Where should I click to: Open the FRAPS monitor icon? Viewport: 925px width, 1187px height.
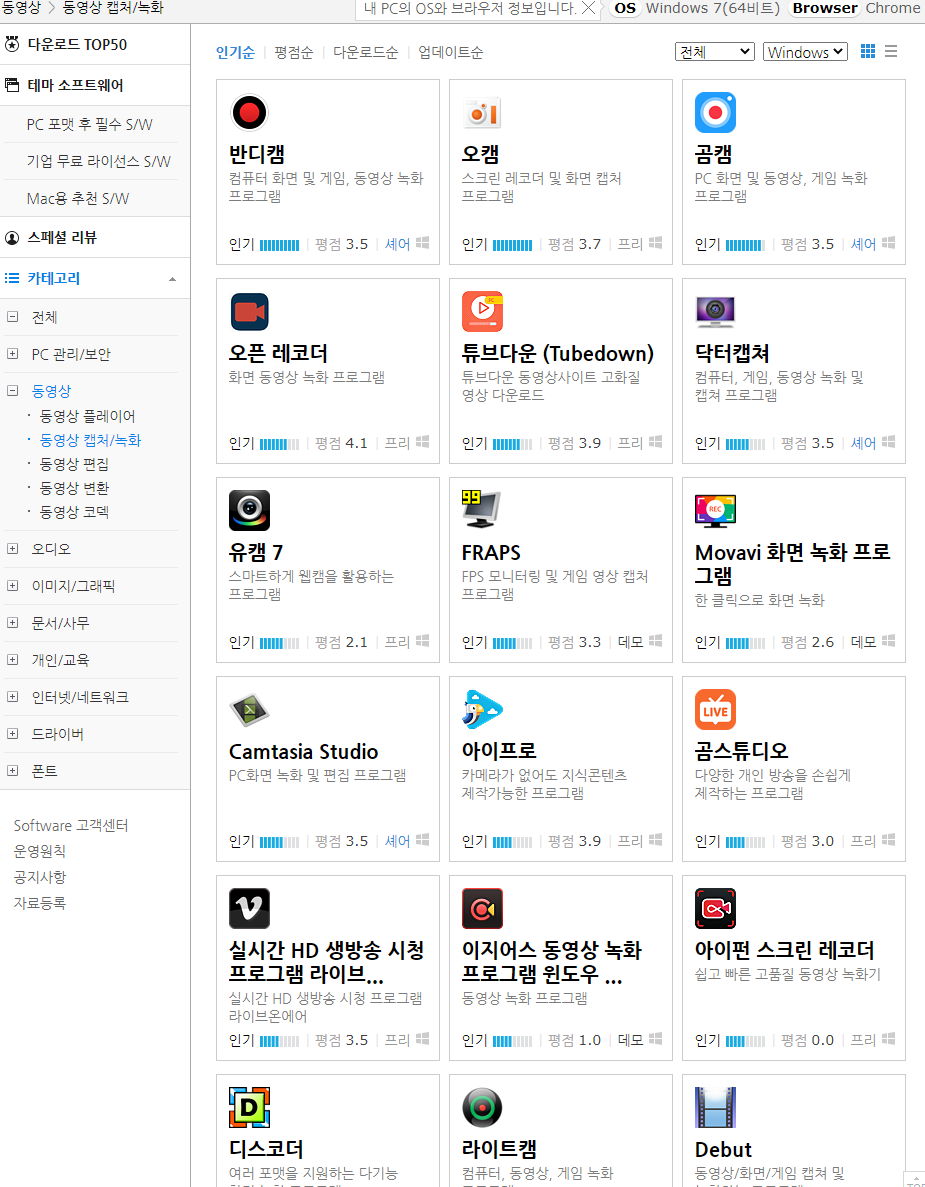click(482, 510)
